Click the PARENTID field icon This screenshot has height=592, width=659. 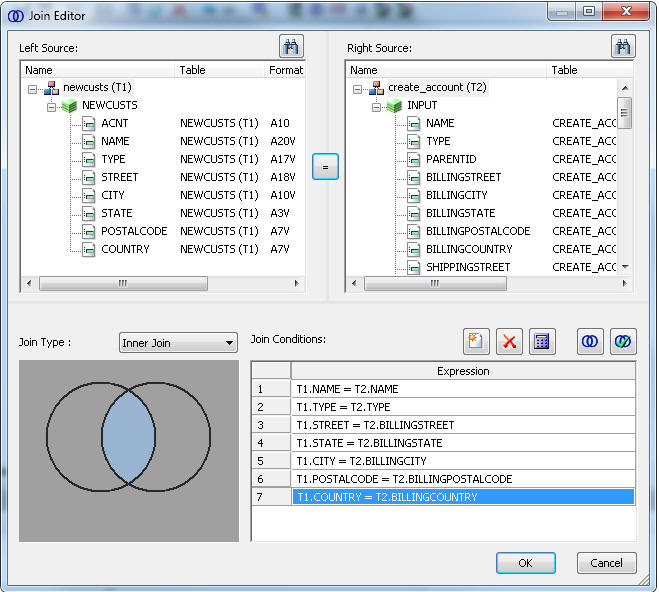click(x=414, y=160)
